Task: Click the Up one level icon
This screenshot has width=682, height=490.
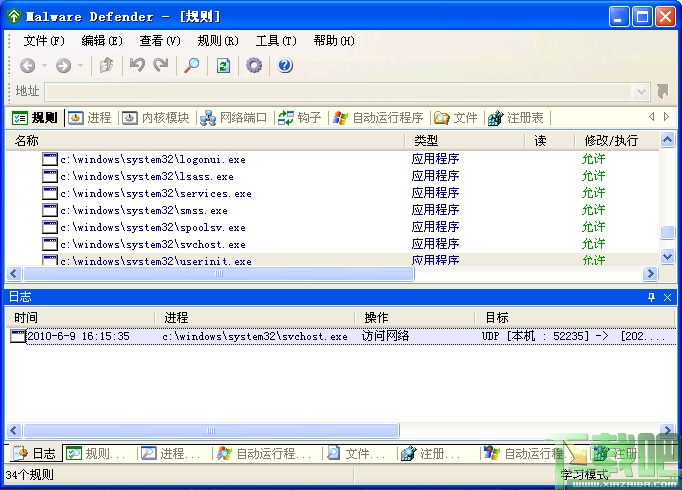Action: [x=107, y=66]
